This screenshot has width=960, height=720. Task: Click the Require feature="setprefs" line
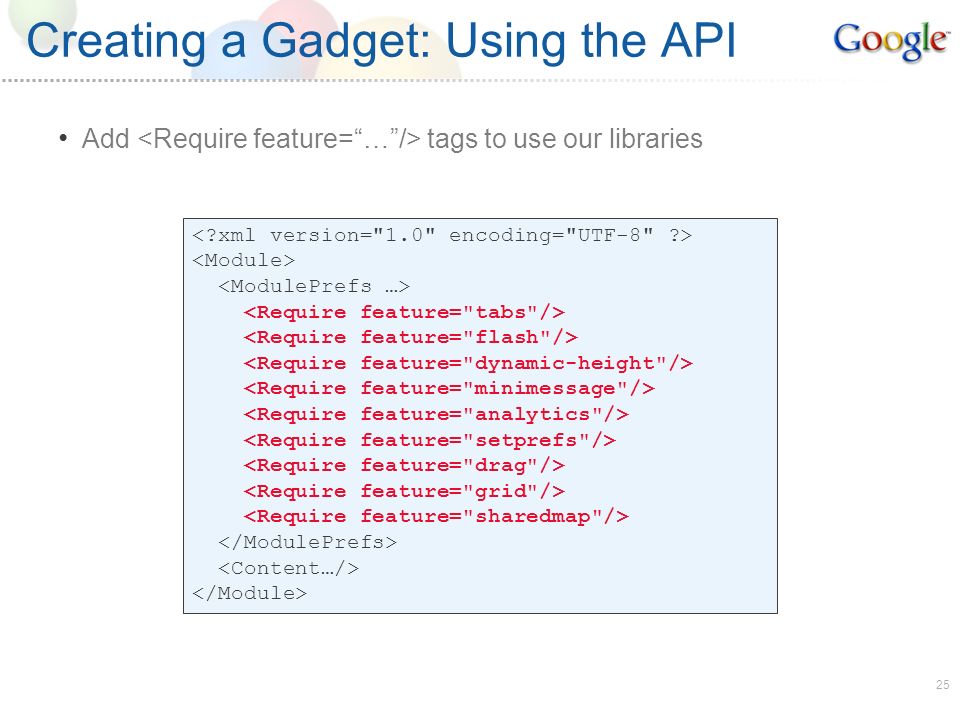430,440
